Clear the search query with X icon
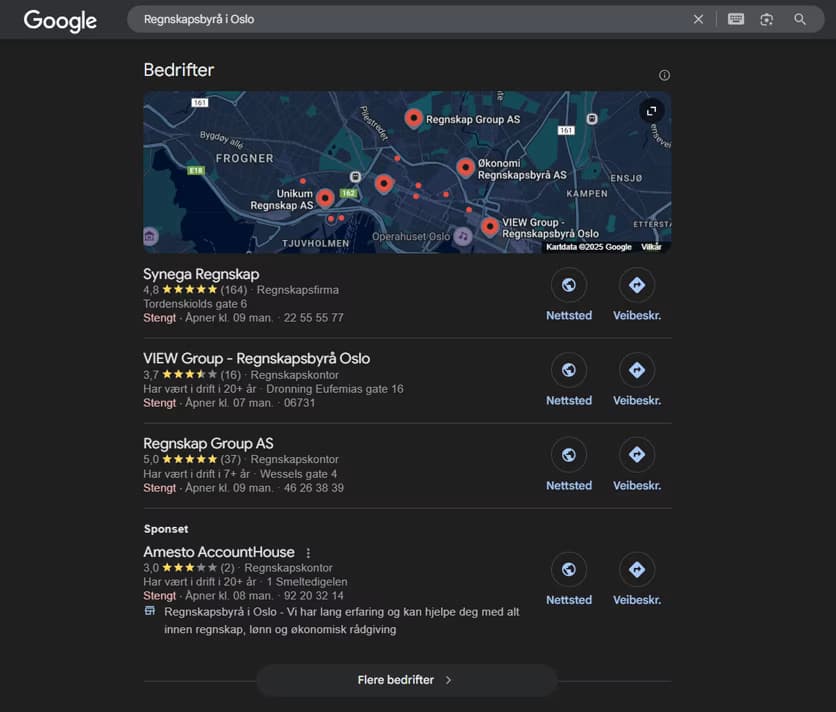The width and height of the screenshot is (836, 712). pos(698,19)
